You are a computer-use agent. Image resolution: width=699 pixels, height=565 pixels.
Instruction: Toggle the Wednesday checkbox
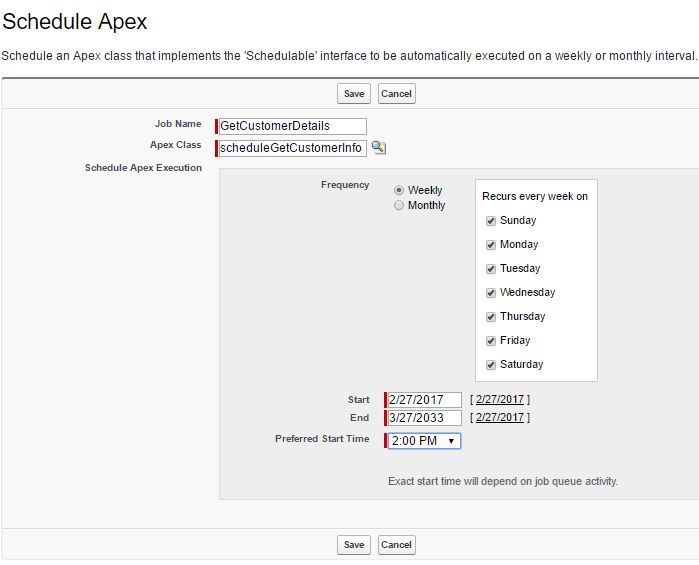click(x=491, y=293)
